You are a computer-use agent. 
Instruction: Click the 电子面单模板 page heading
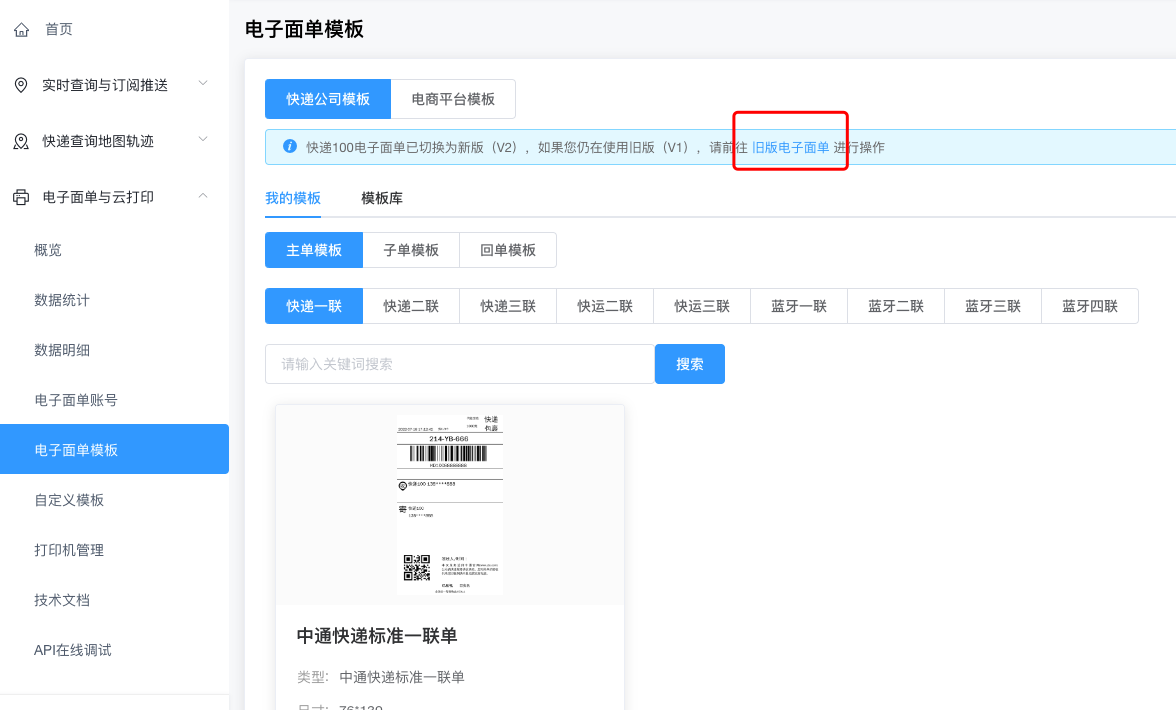tap(304, 29)
